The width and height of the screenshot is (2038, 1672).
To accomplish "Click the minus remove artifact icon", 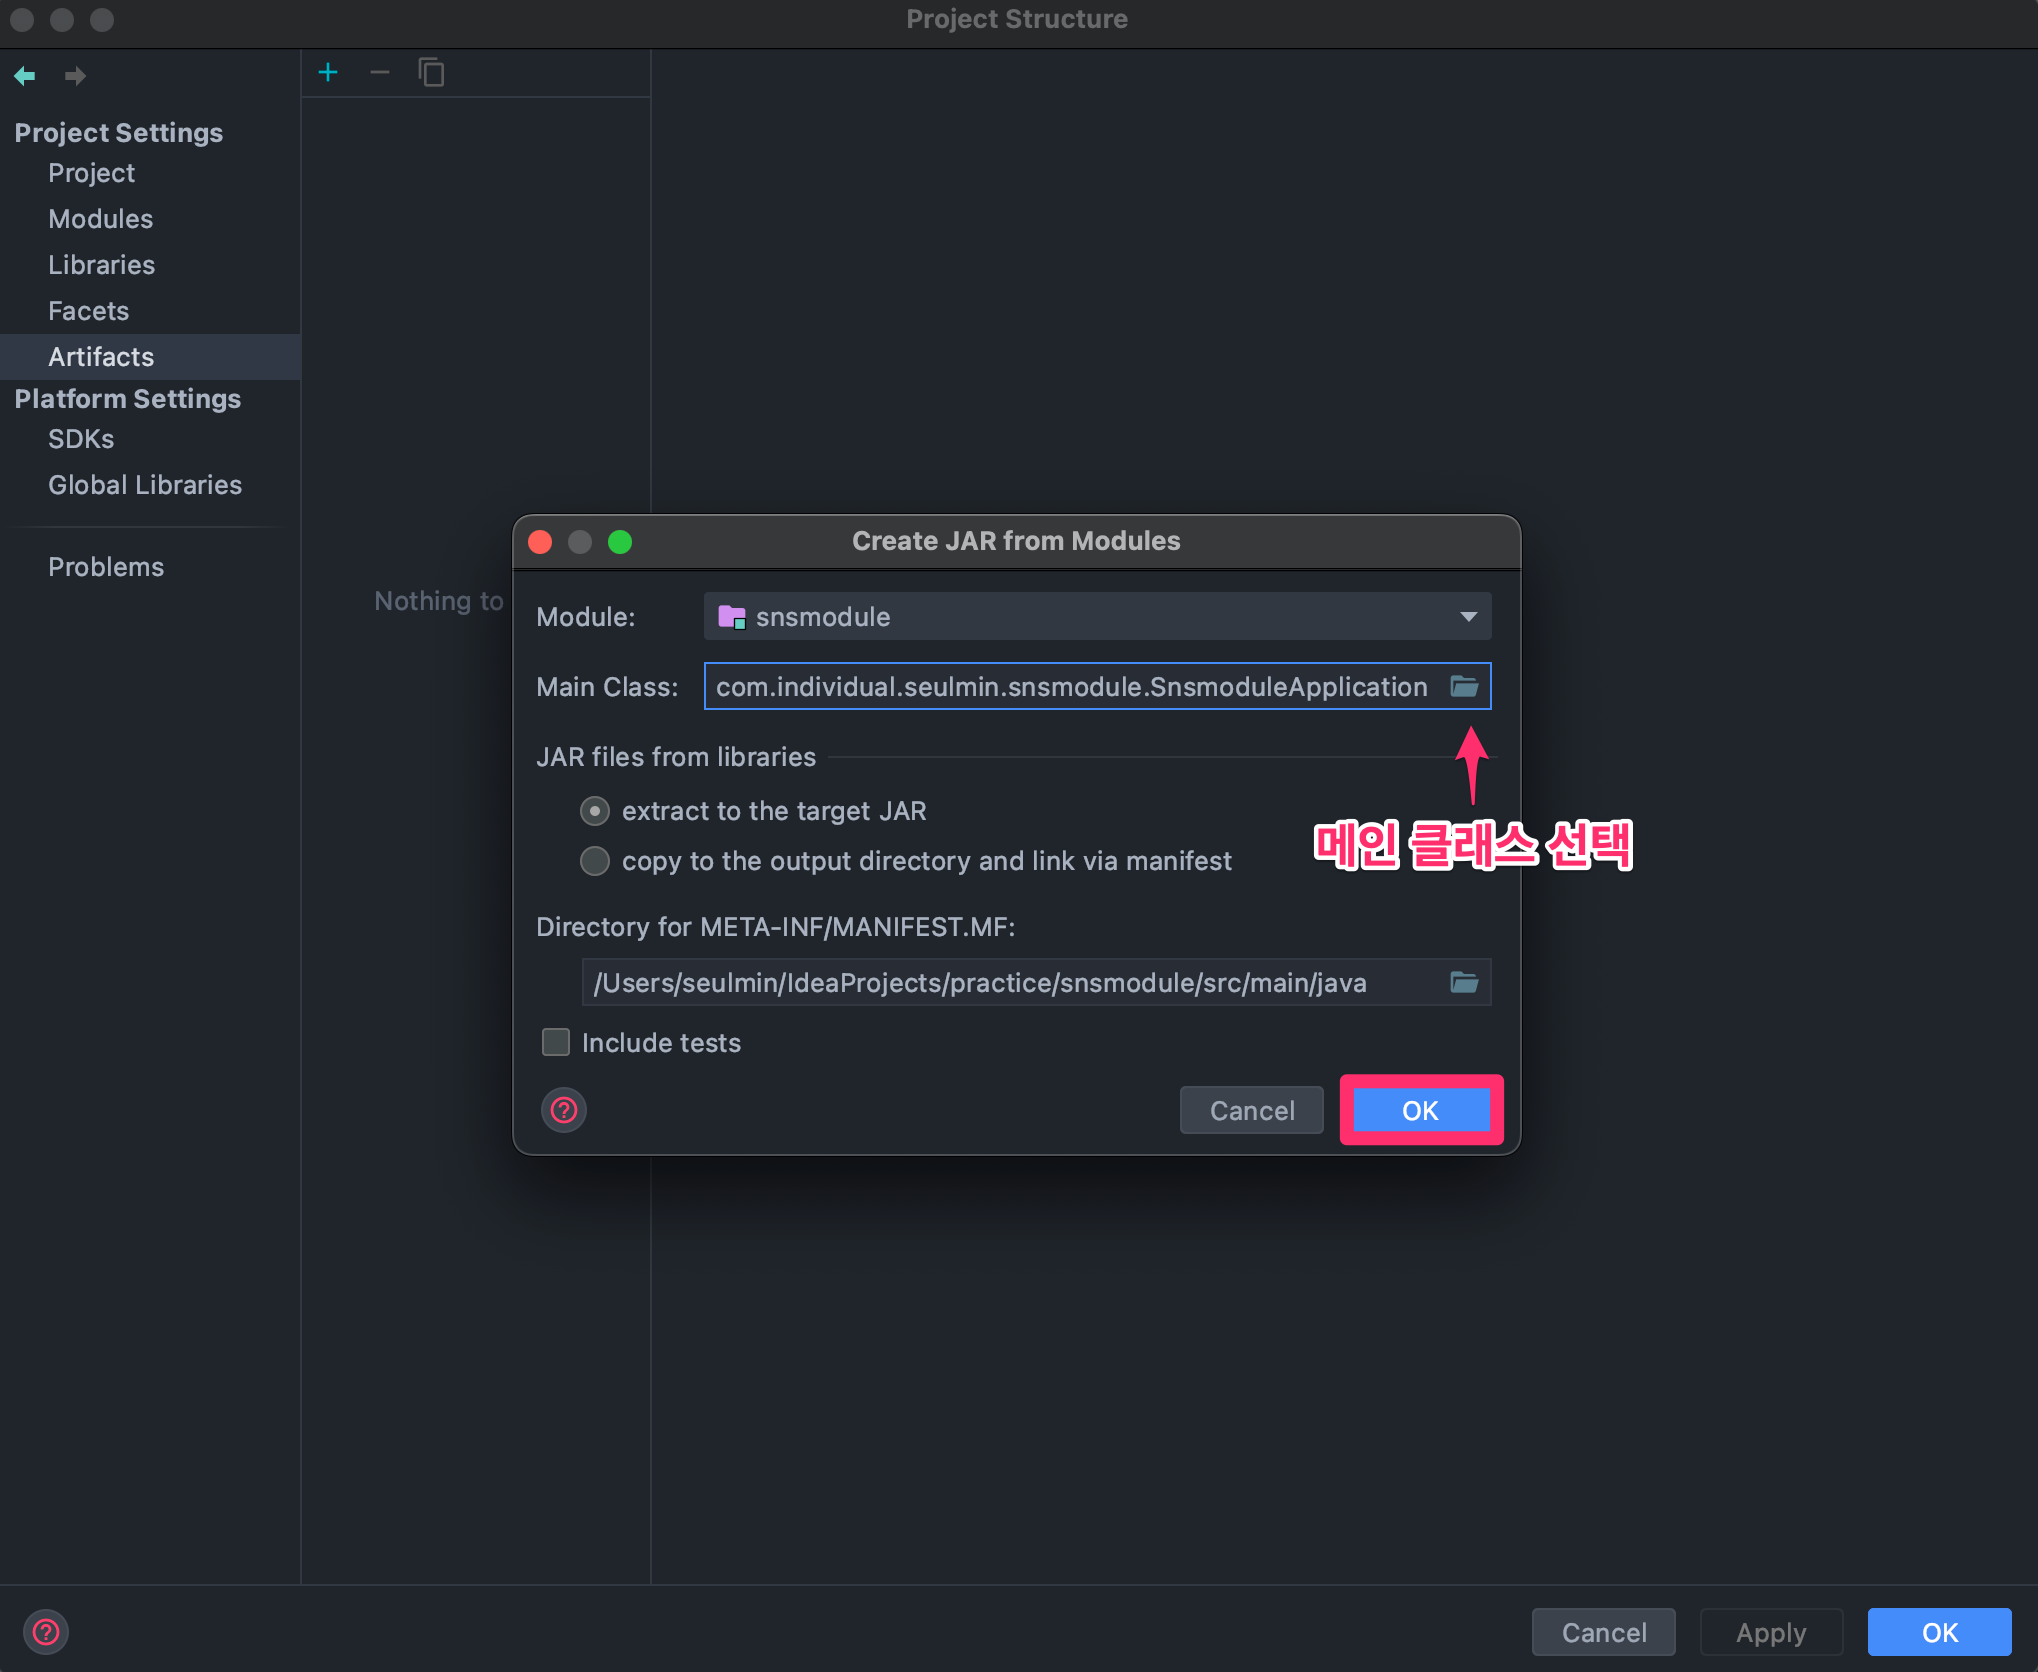I will pyautogui.click(x=379, y=73).
